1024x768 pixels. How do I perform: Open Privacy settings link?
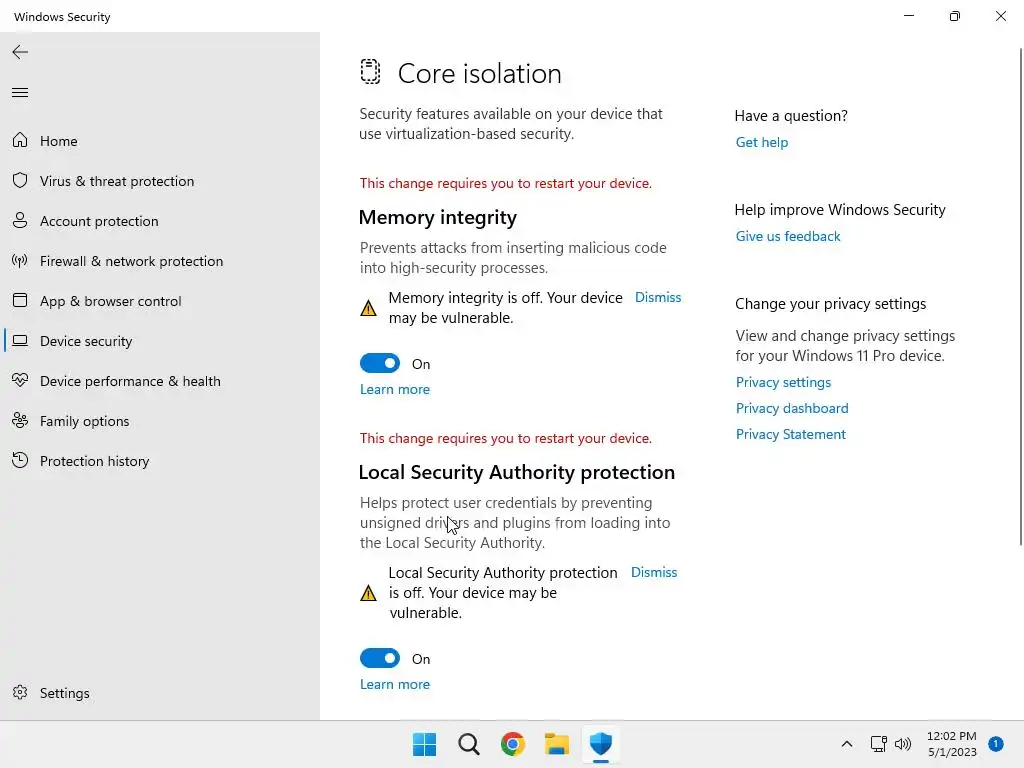783,382
